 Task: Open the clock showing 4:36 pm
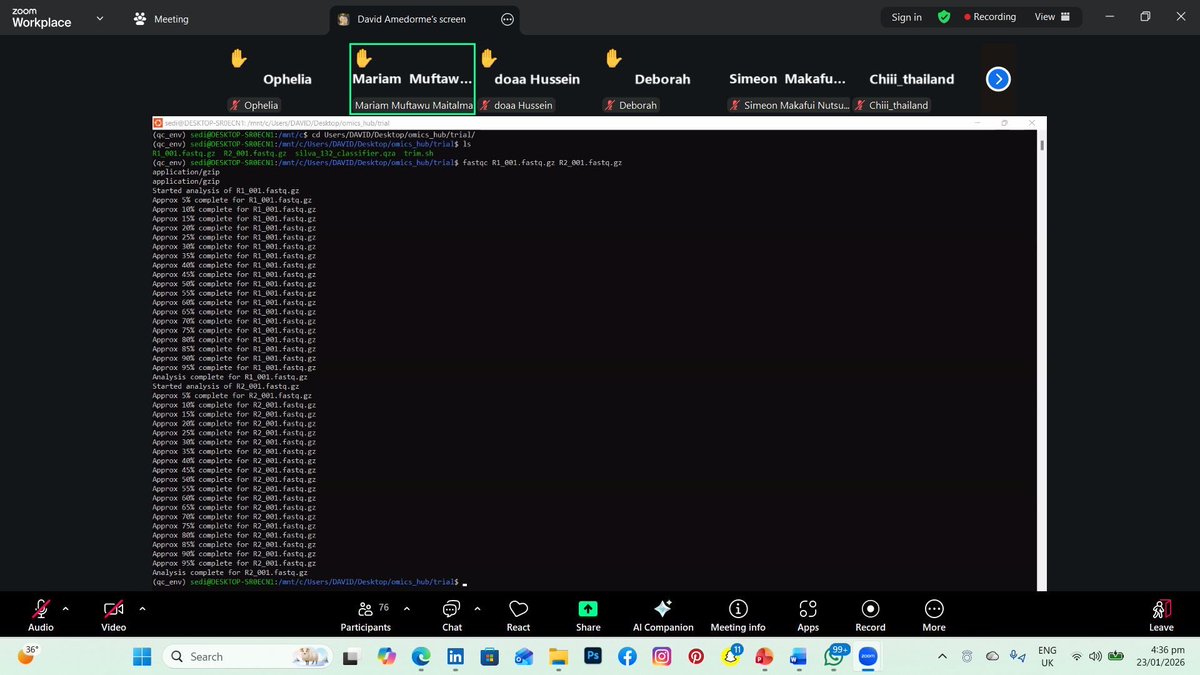coord(1162,656)
